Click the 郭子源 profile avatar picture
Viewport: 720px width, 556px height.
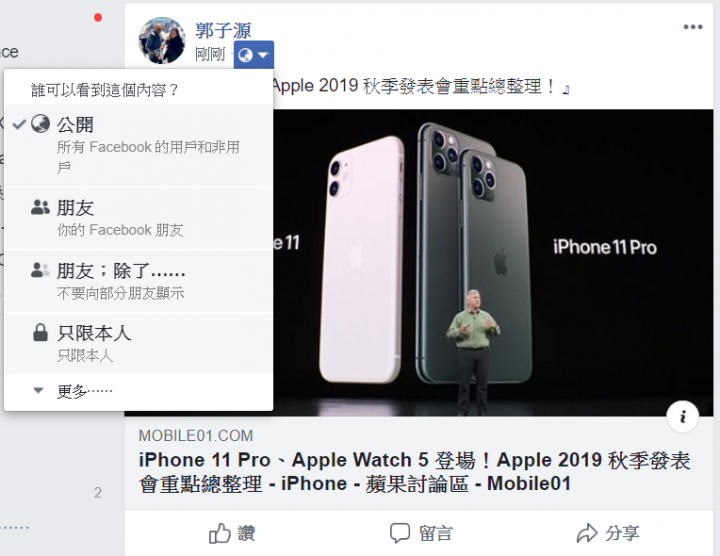tap(162, 40)
